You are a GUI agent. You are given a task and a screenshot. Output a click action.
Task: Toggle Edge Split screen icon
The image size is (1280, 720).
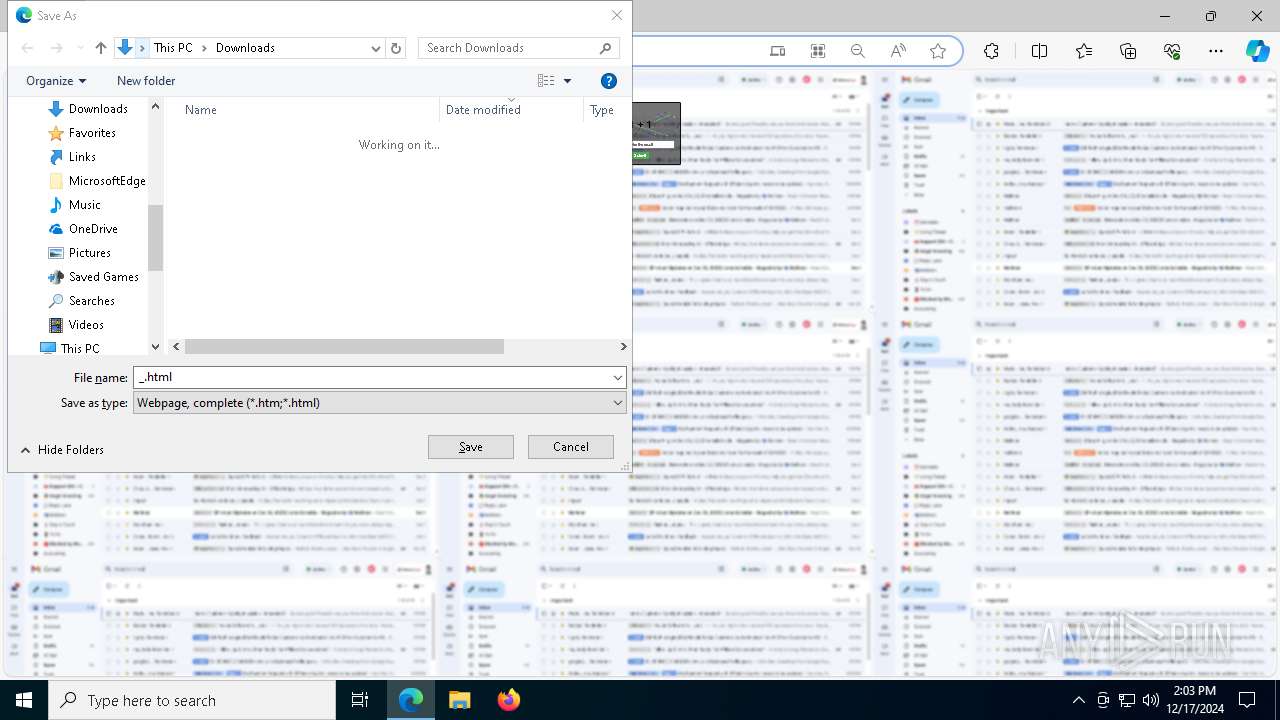[1040, 51]
